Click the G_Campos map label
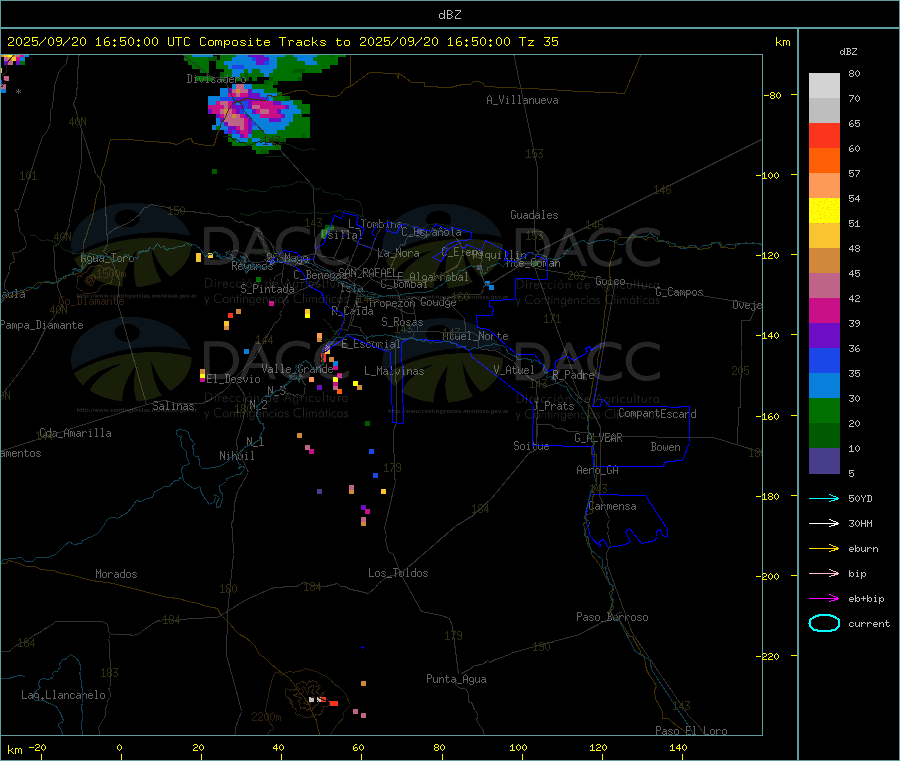 tap(680, 292)
